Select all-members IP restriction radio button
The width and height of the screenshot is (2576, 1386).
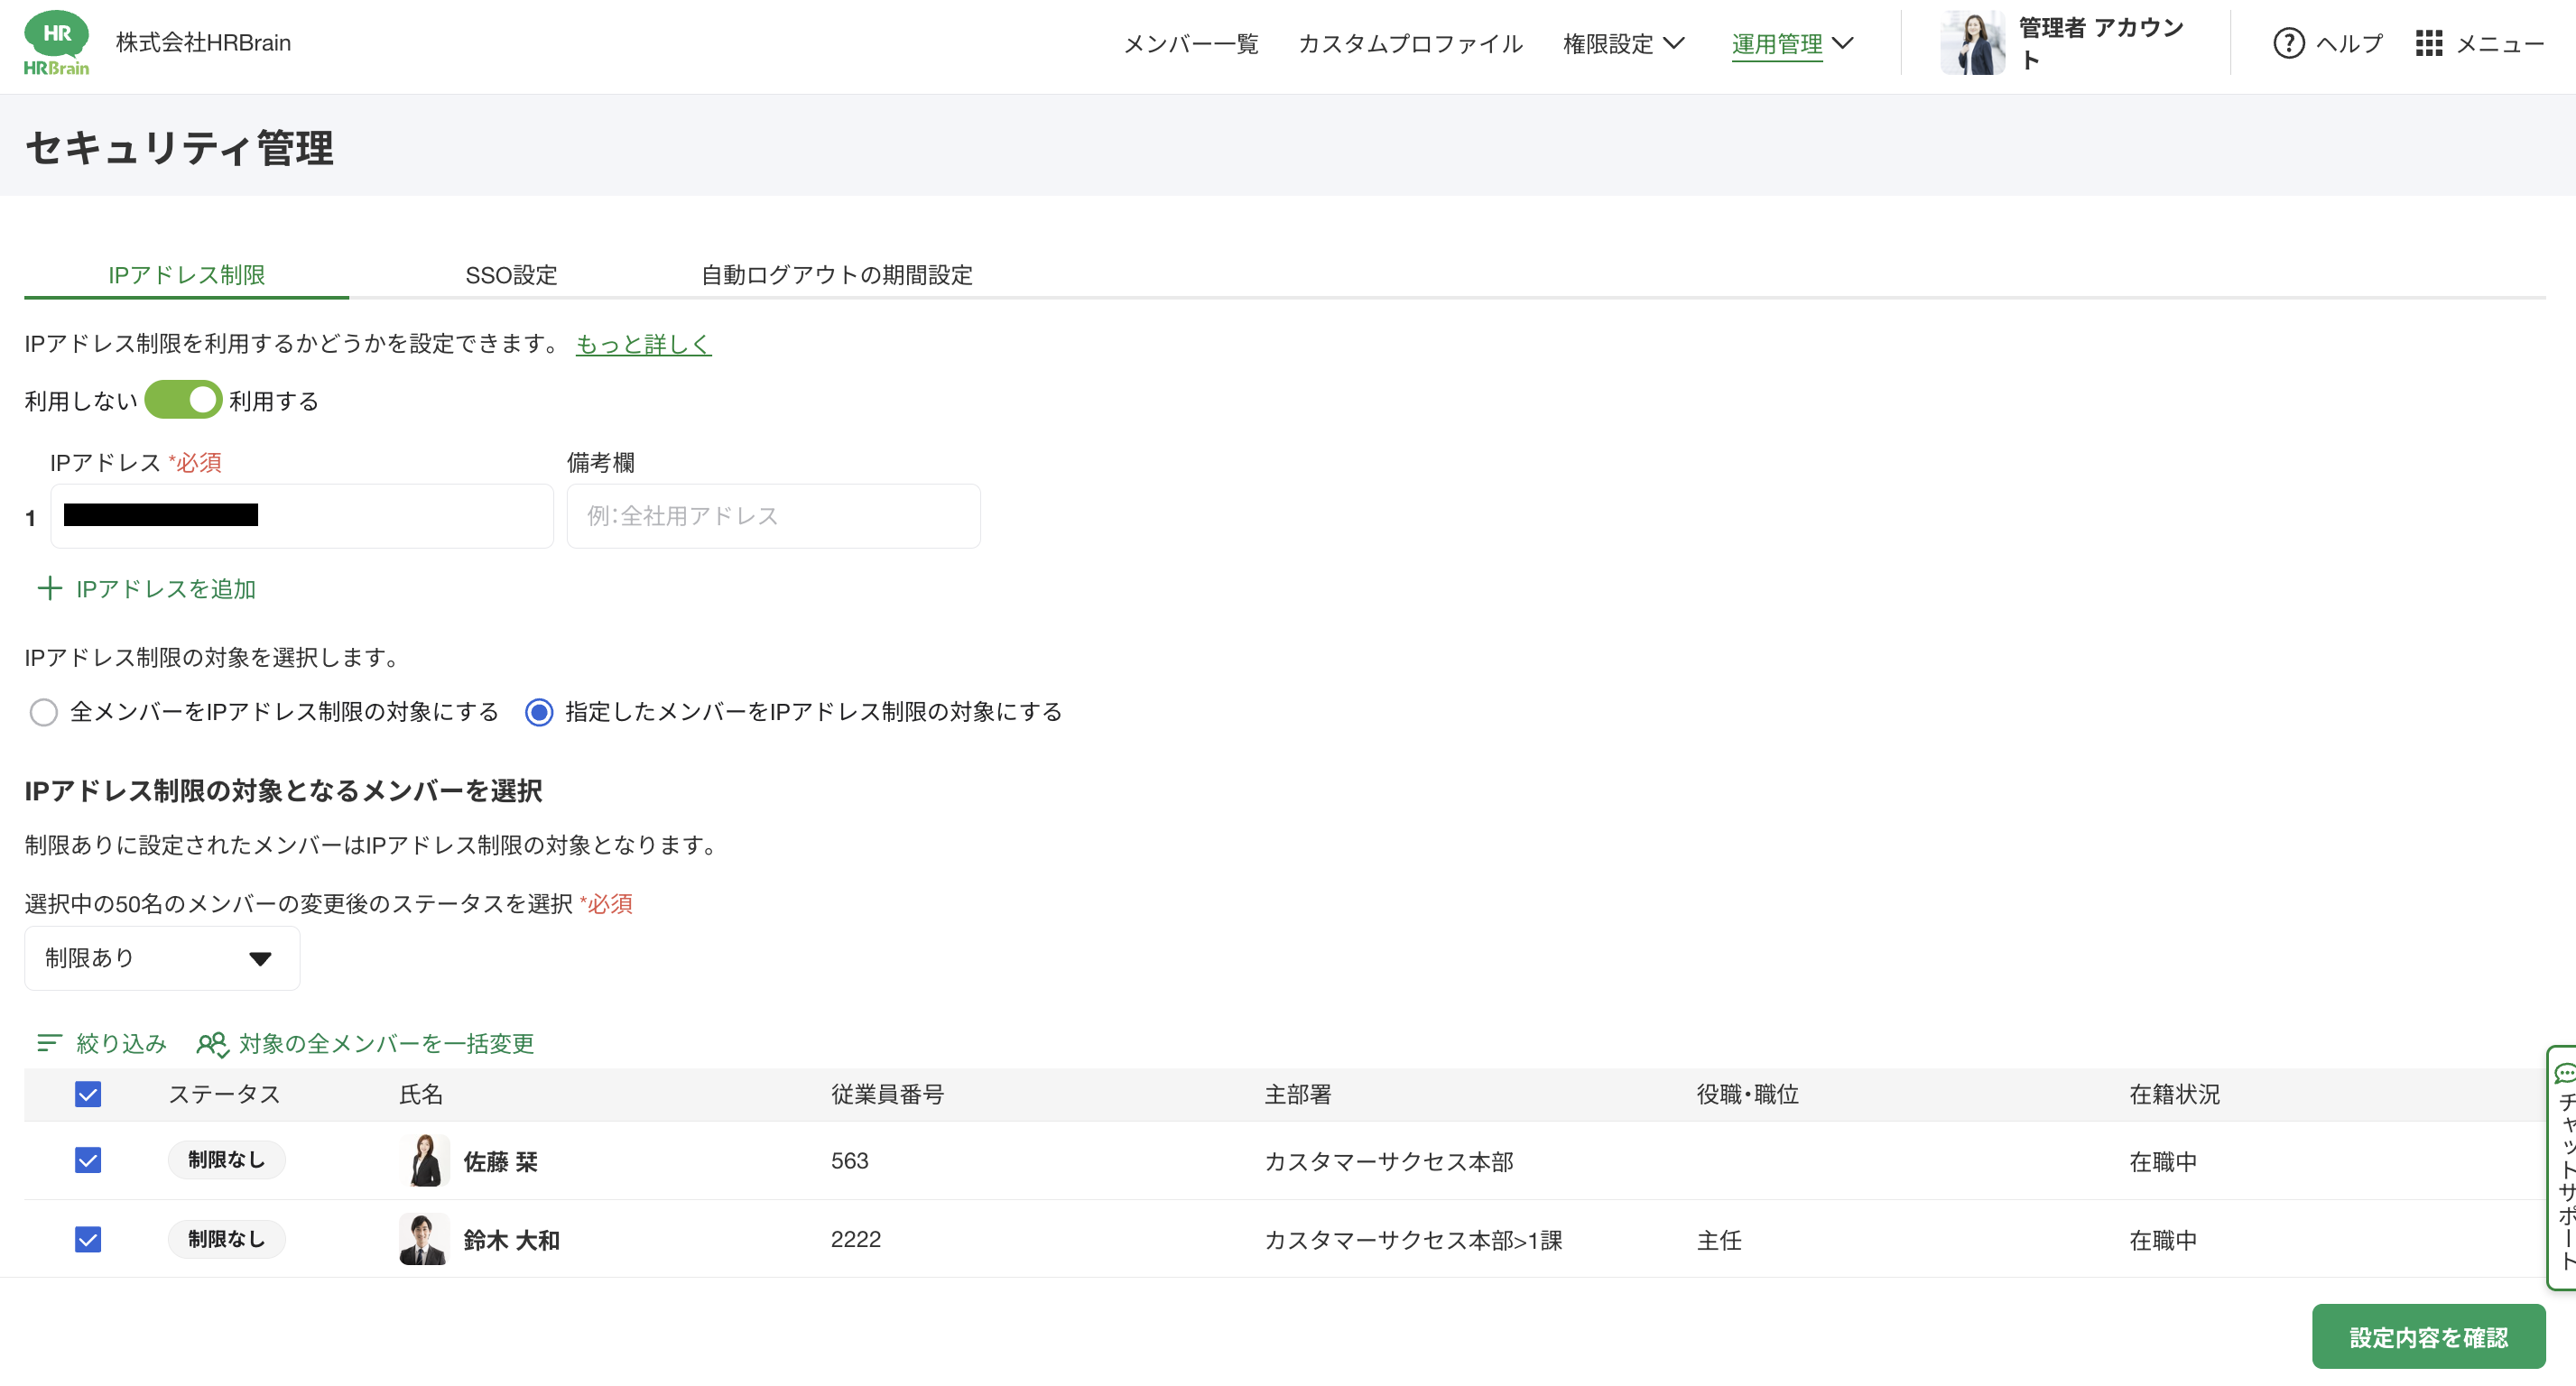click(43, 712)
